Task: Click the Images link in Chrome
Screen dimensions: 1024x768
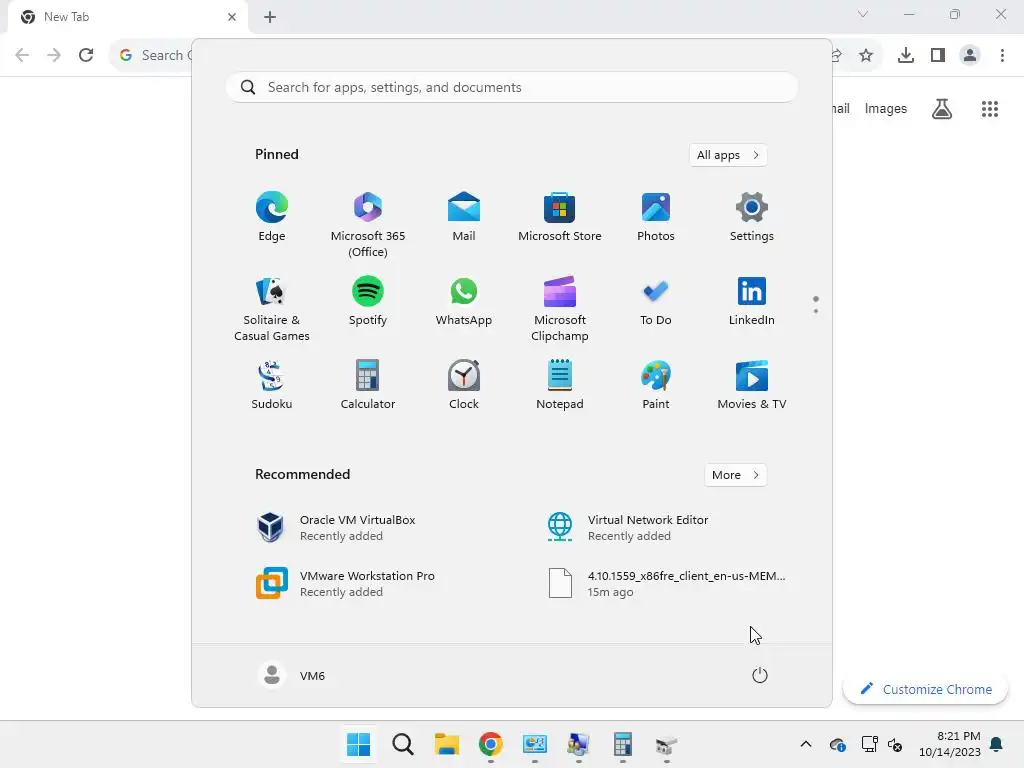Action: (886, 108)
